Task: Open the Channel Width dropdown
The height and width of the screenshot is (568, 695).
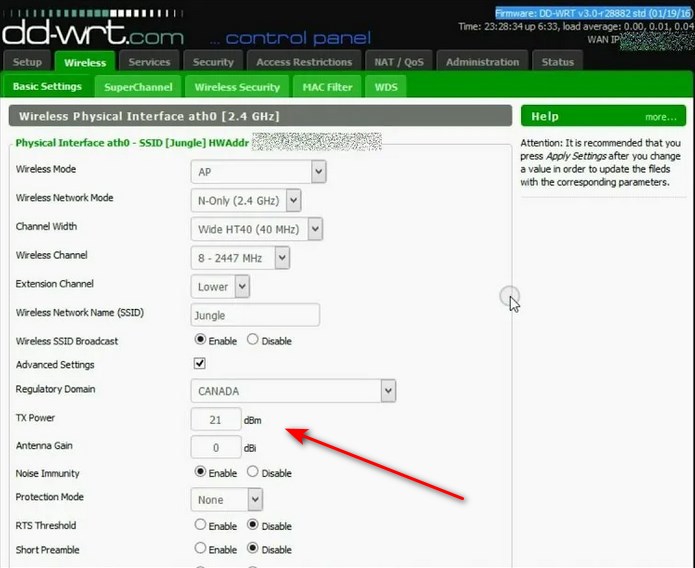Action: tap(257, 229)
